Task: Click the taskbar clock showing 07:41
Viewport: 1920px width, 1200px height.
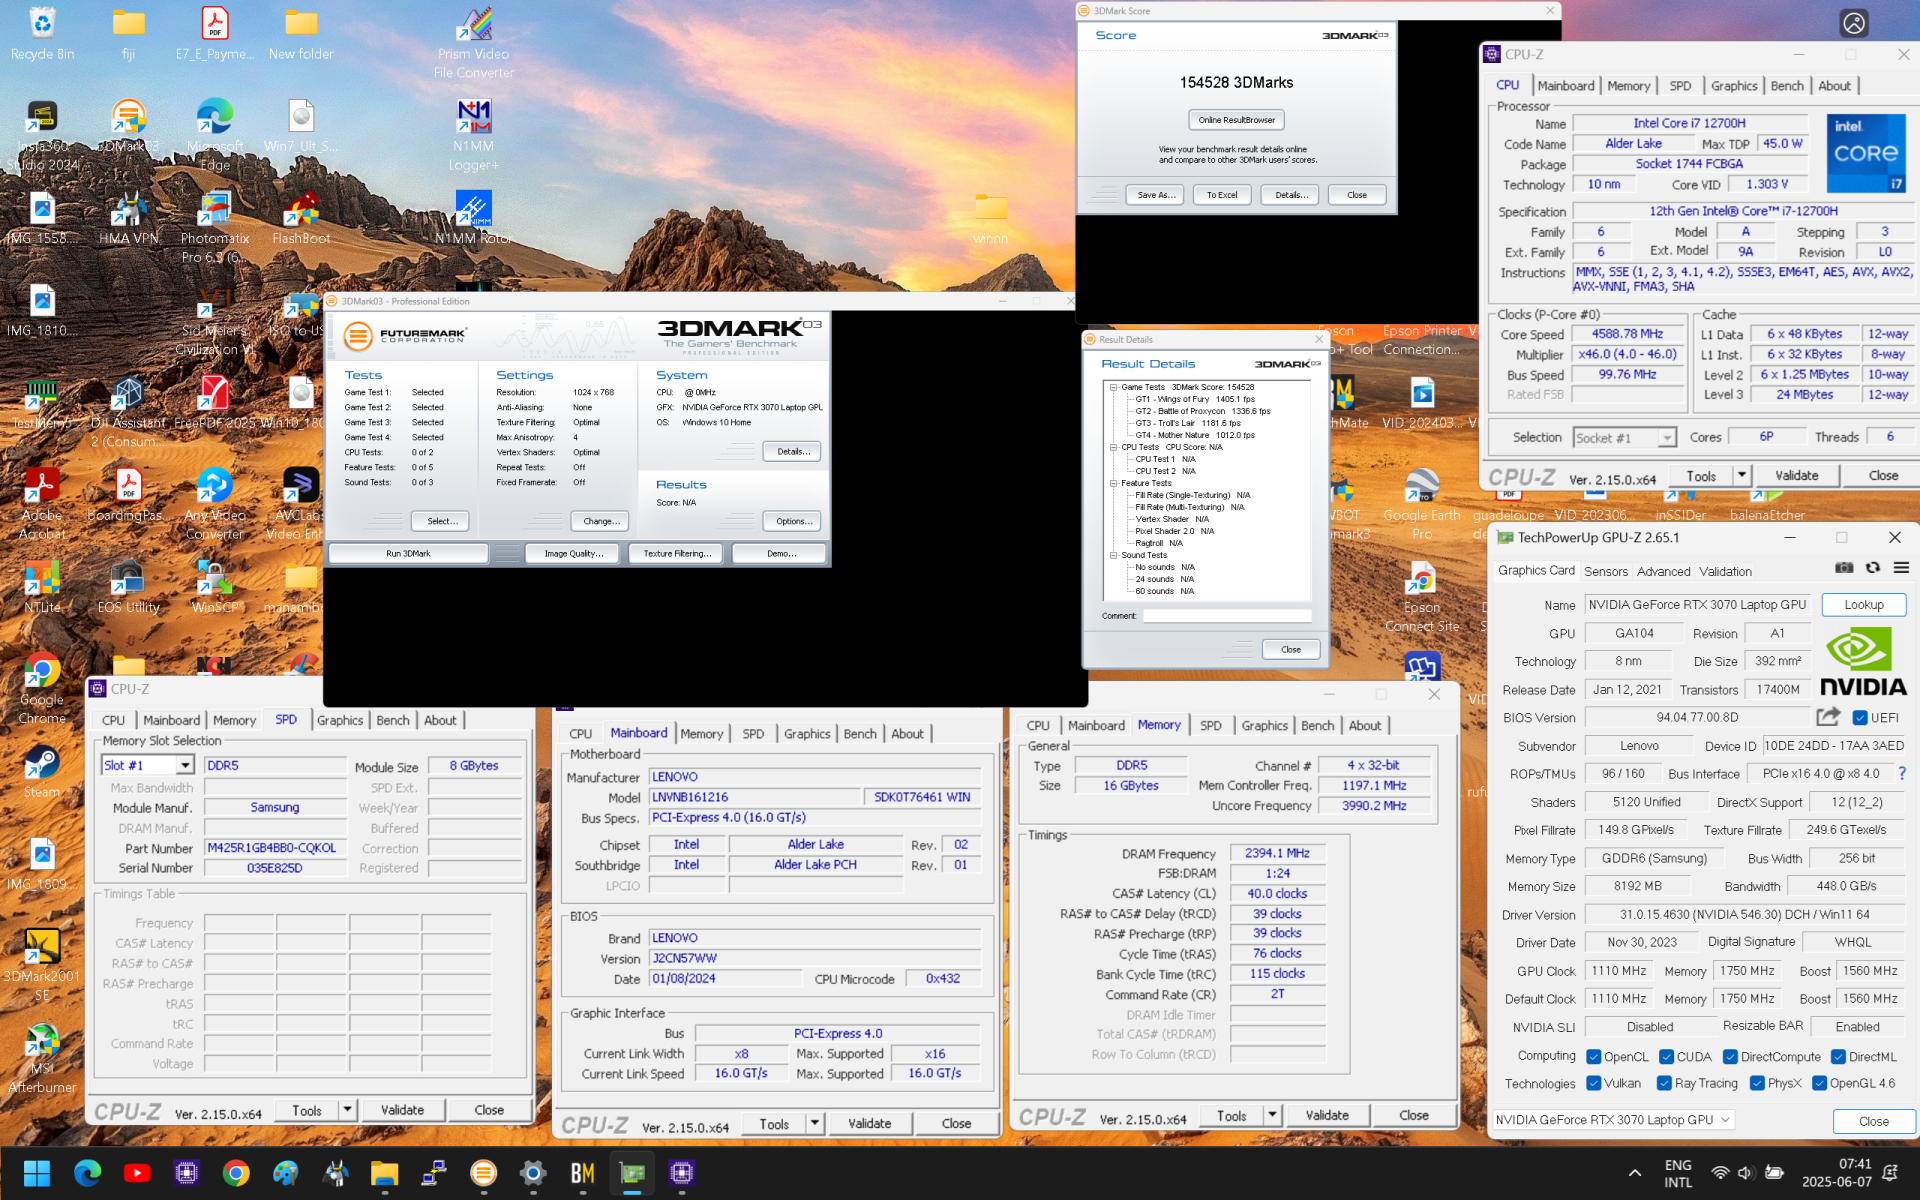Action: 1837,1173
